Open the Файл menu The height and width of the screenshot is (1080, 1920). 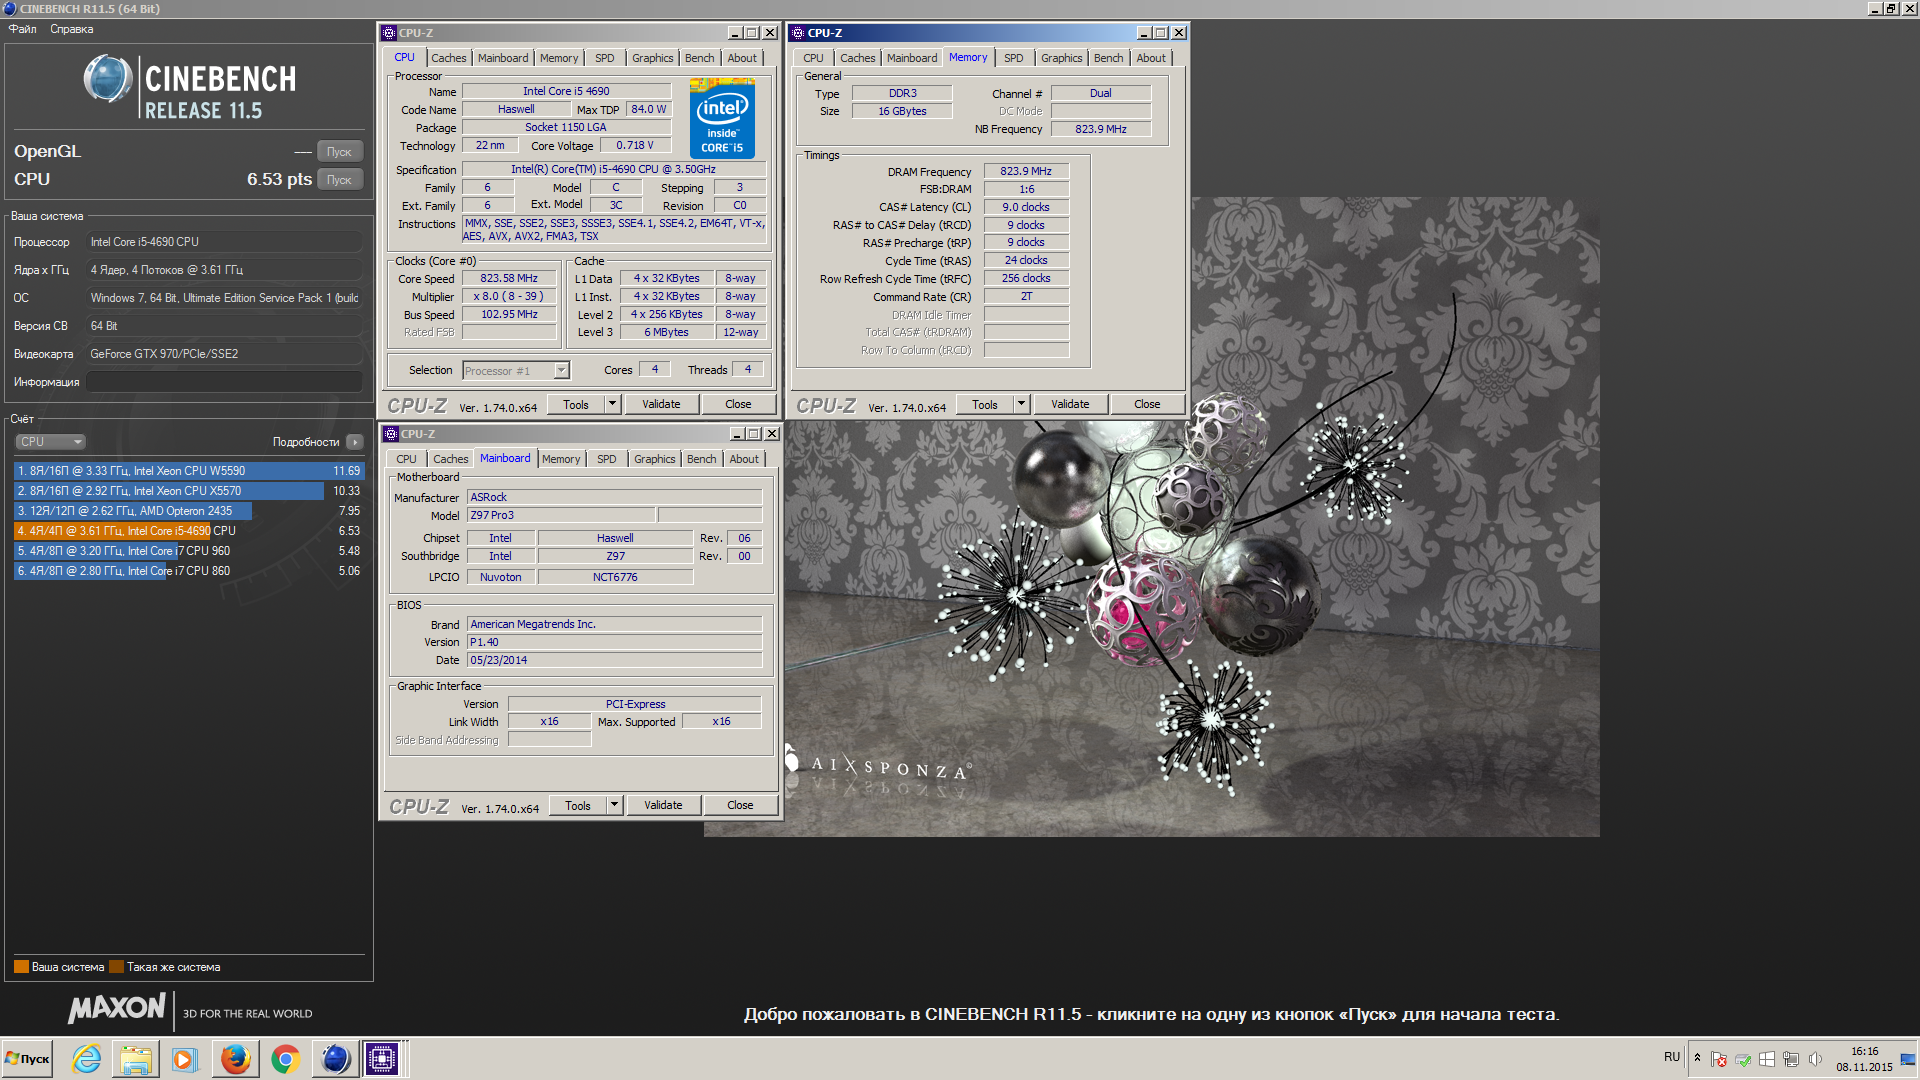[23, 29]
